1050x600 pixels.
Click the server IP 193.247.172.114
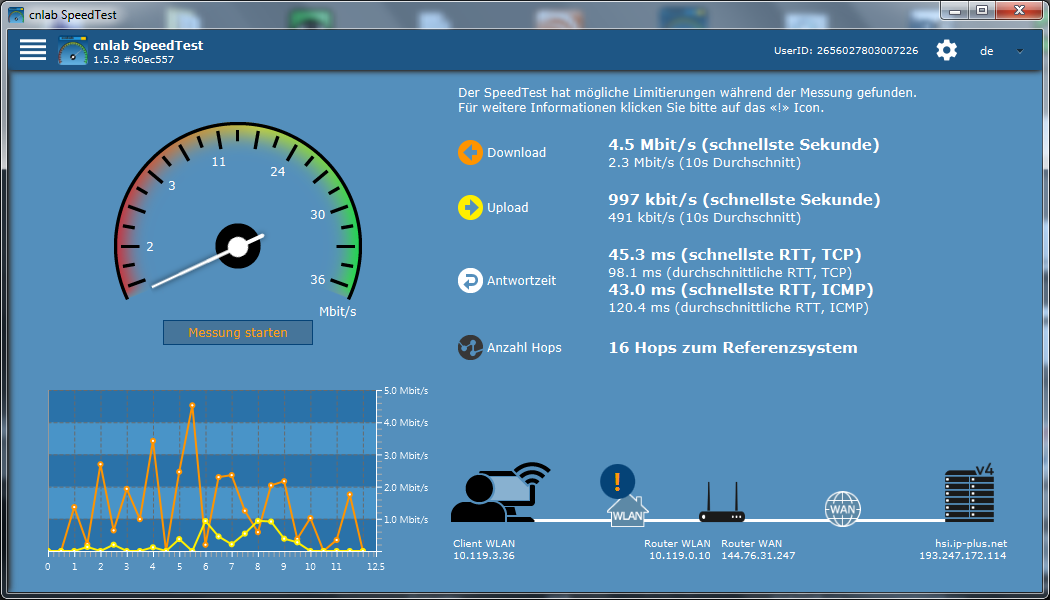pyautogui.click(x=962, y=556)
